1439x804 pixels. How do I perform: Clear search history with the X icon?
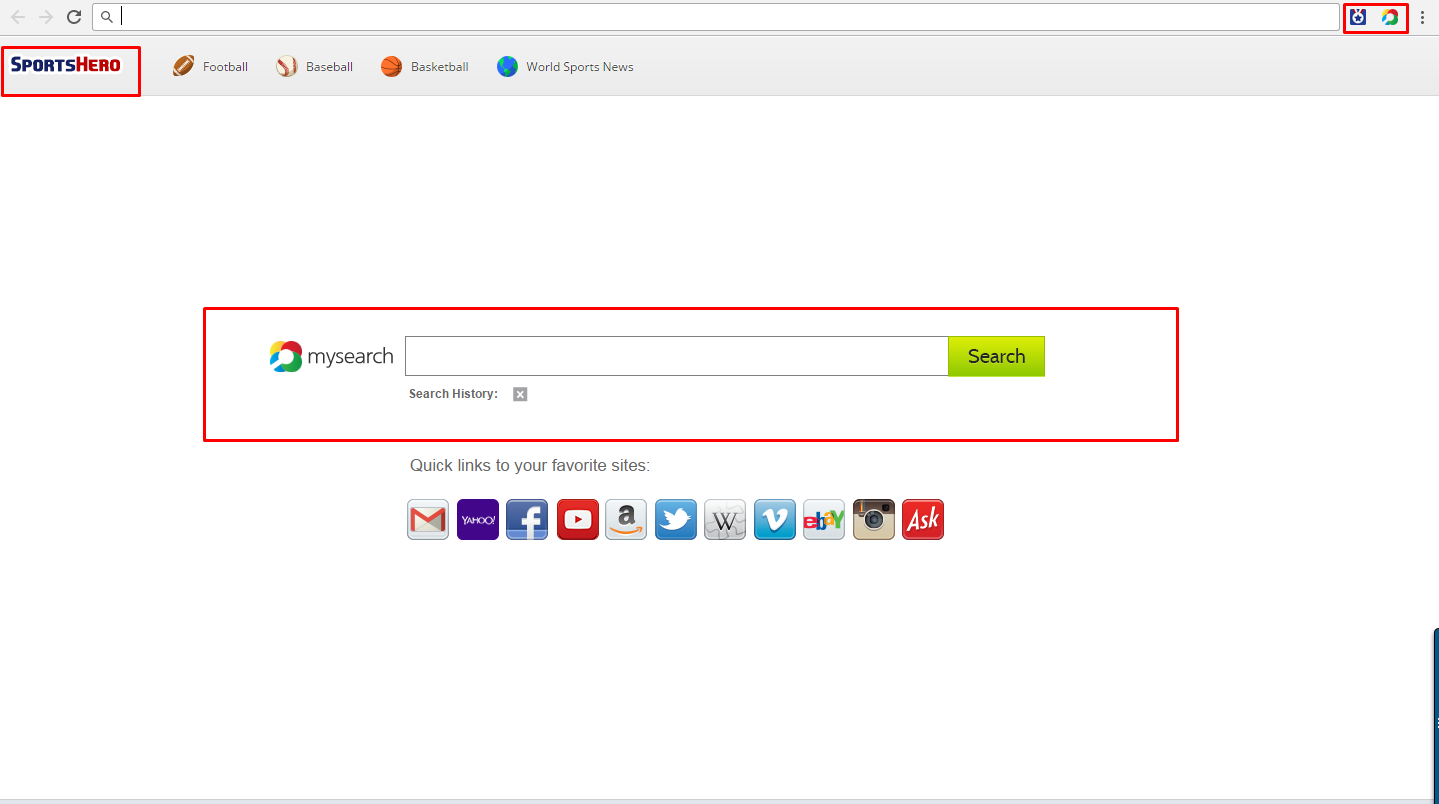520,394
